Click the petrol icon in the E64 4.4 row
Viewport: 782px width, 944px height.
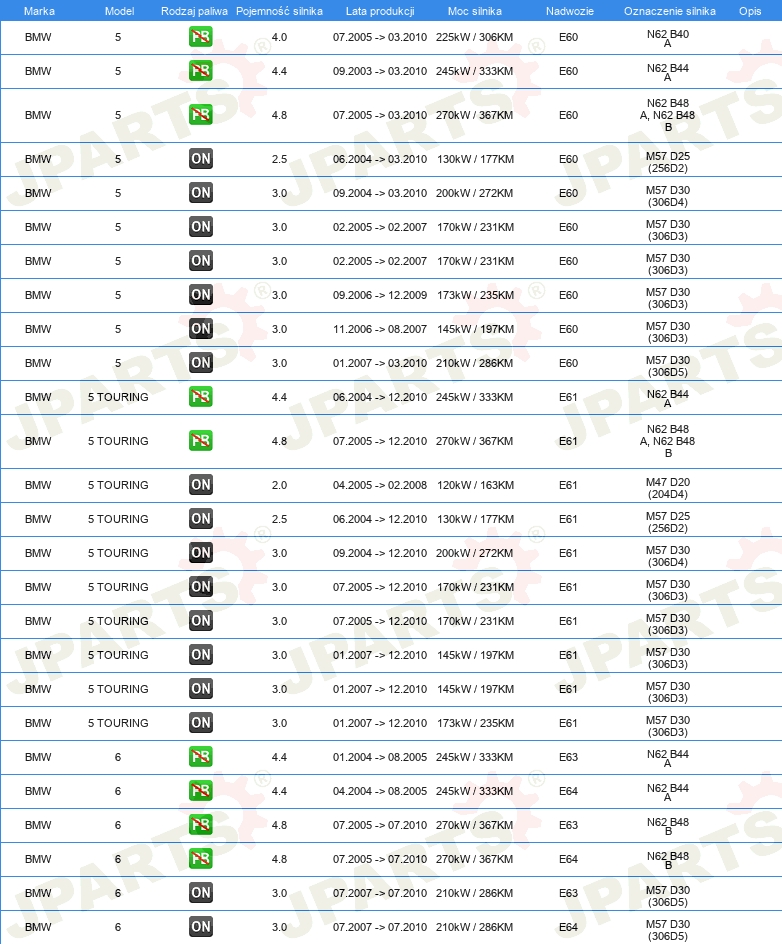click(200, 791)
